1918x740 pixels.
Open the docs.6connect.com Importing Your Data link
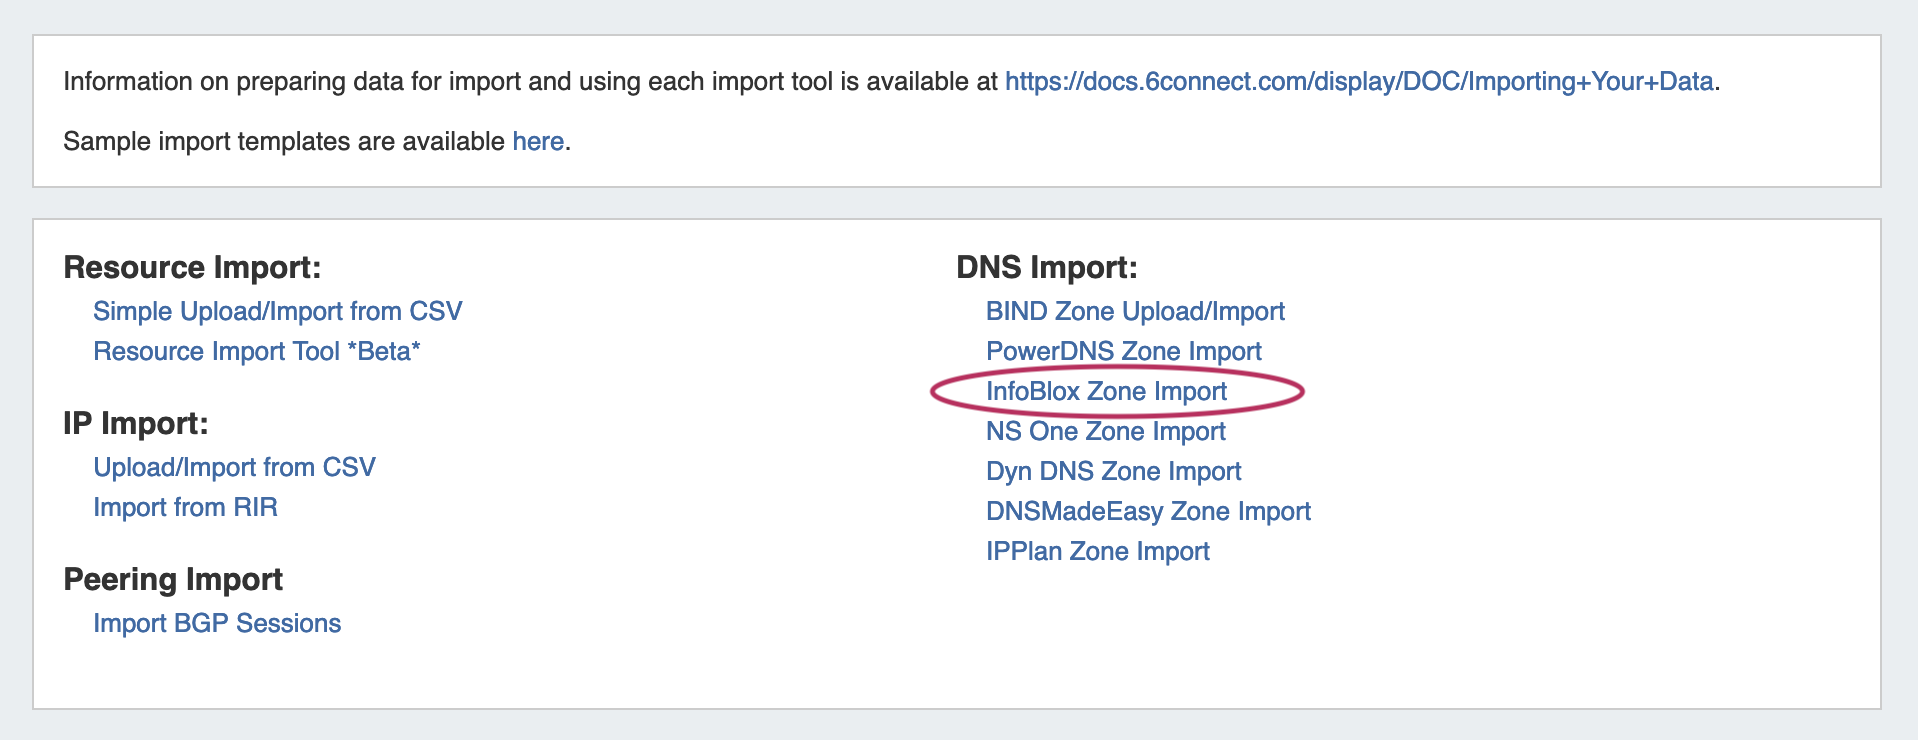[x=1358, y=82]
